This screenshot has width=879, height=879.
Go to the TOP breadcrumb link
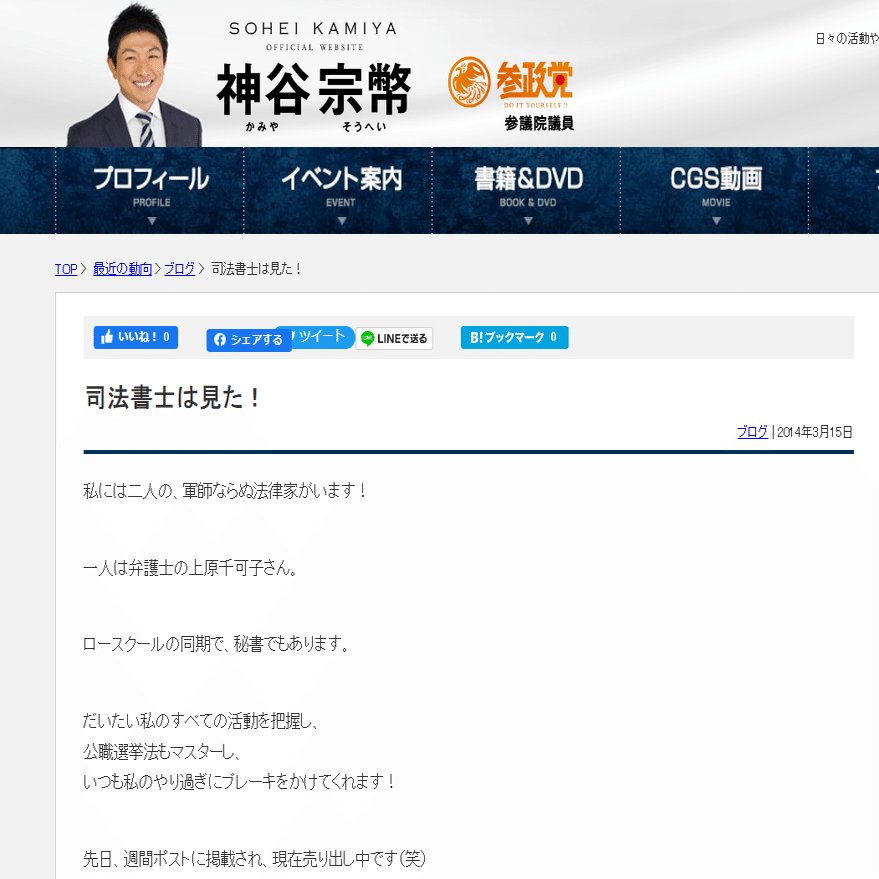point(66,269)
